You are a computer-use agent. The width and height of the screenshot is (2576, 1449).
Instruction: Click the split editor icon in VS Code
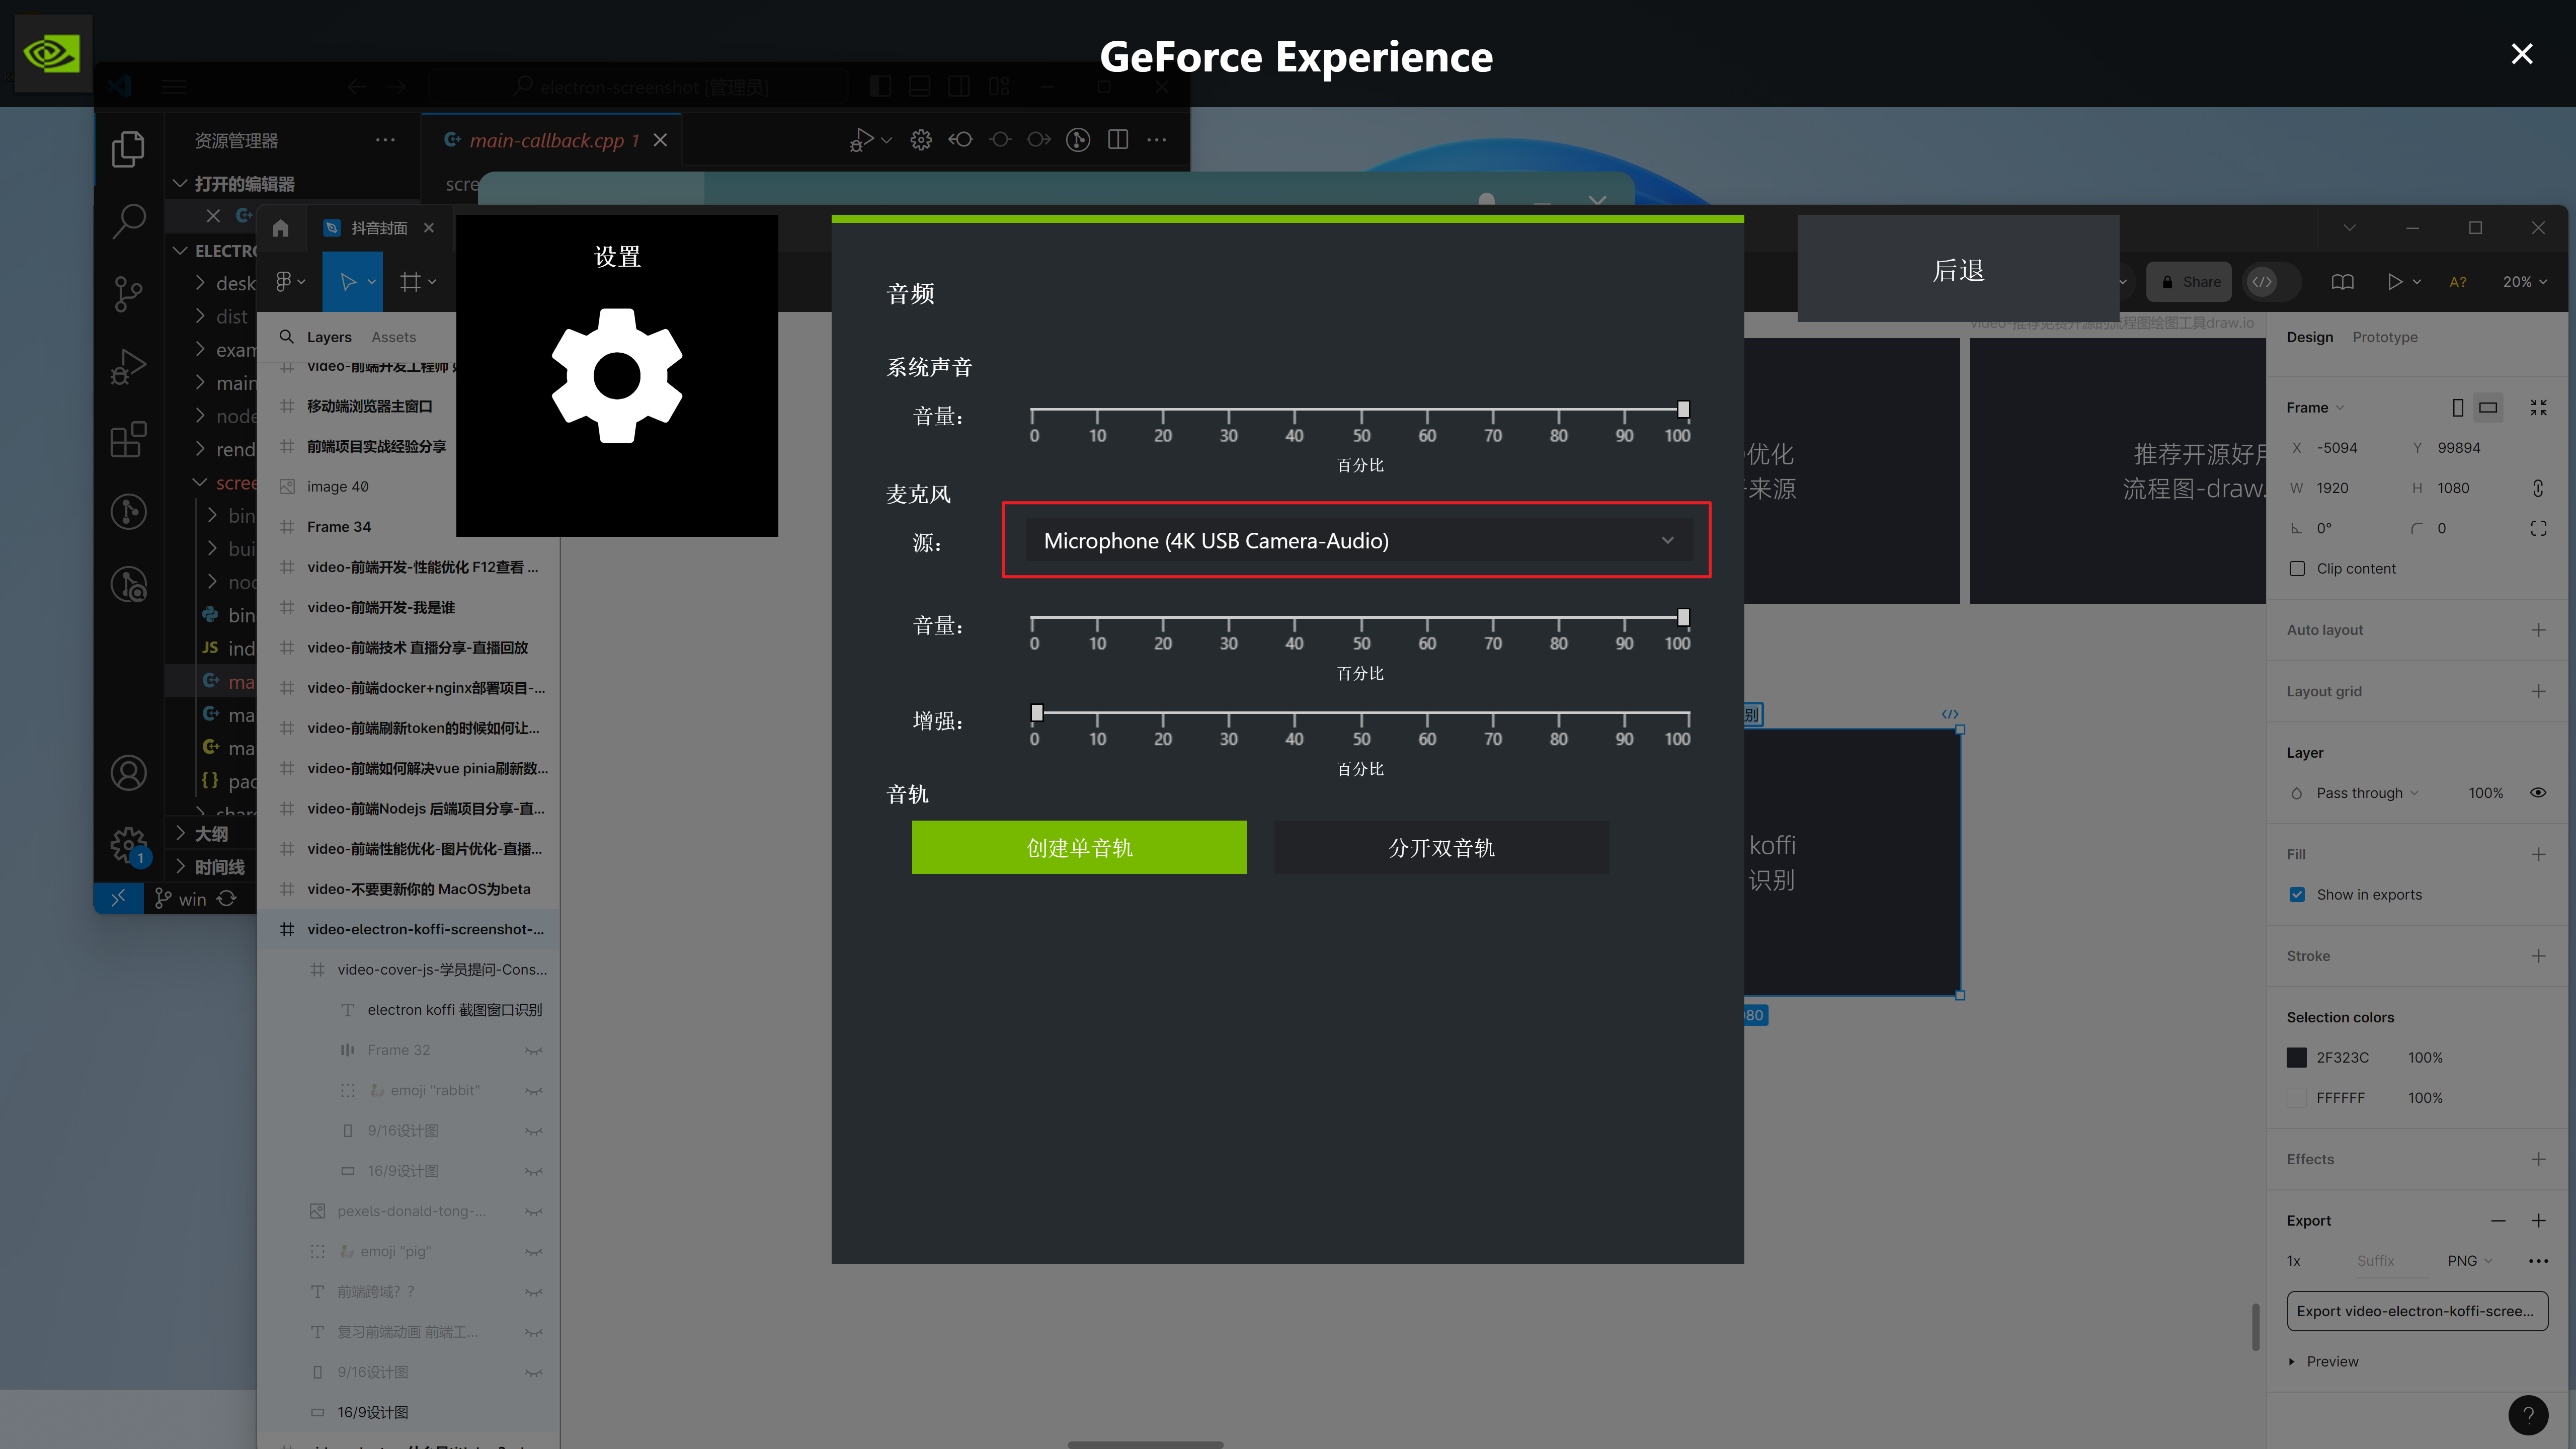tap(1118, 140)
